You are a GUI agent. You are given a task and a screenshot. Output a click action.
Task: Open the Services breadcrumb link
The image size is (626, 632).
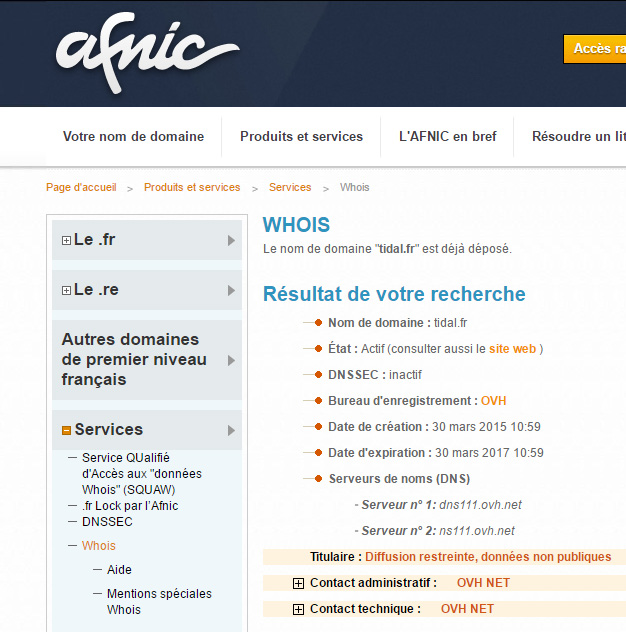[x=290, y=187]
